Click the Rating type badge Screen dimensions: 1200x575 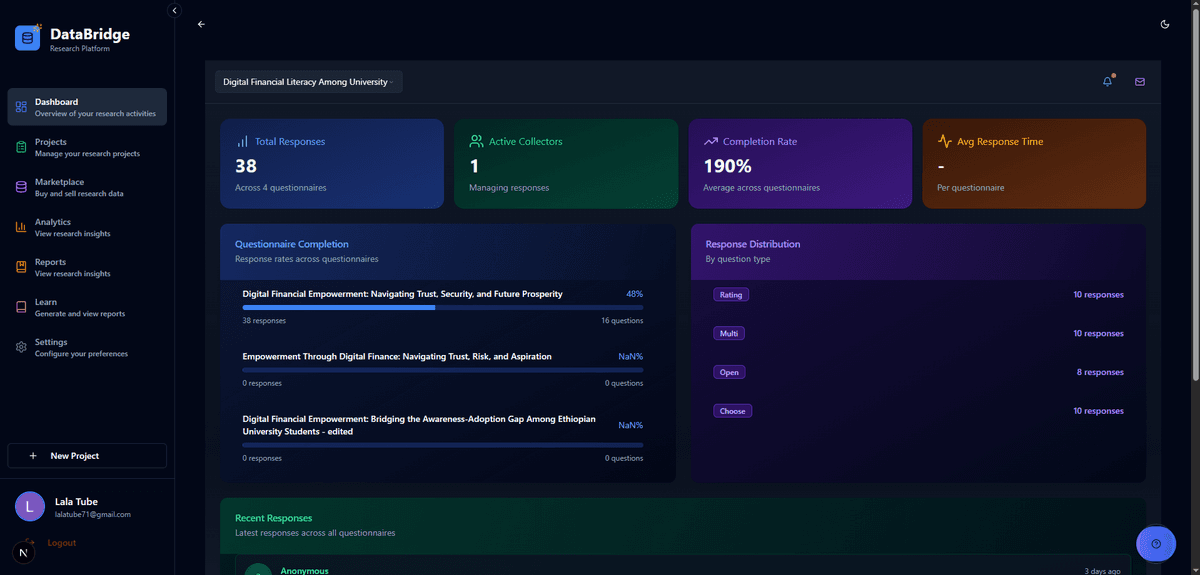(x=731, y=295)
